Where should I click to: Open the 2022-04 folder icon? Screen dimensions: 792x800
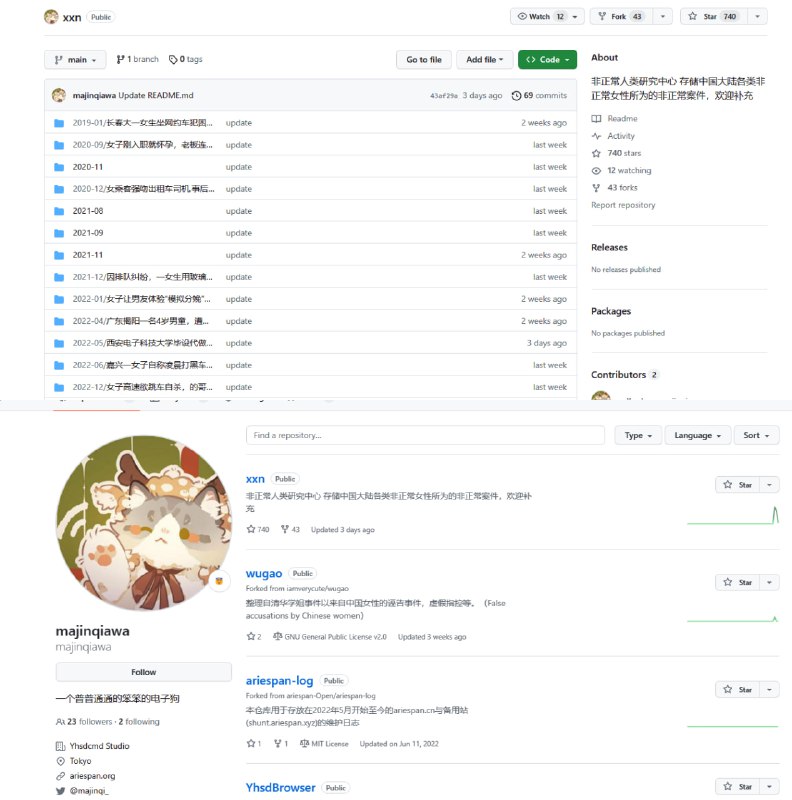(x=59, y=321)
